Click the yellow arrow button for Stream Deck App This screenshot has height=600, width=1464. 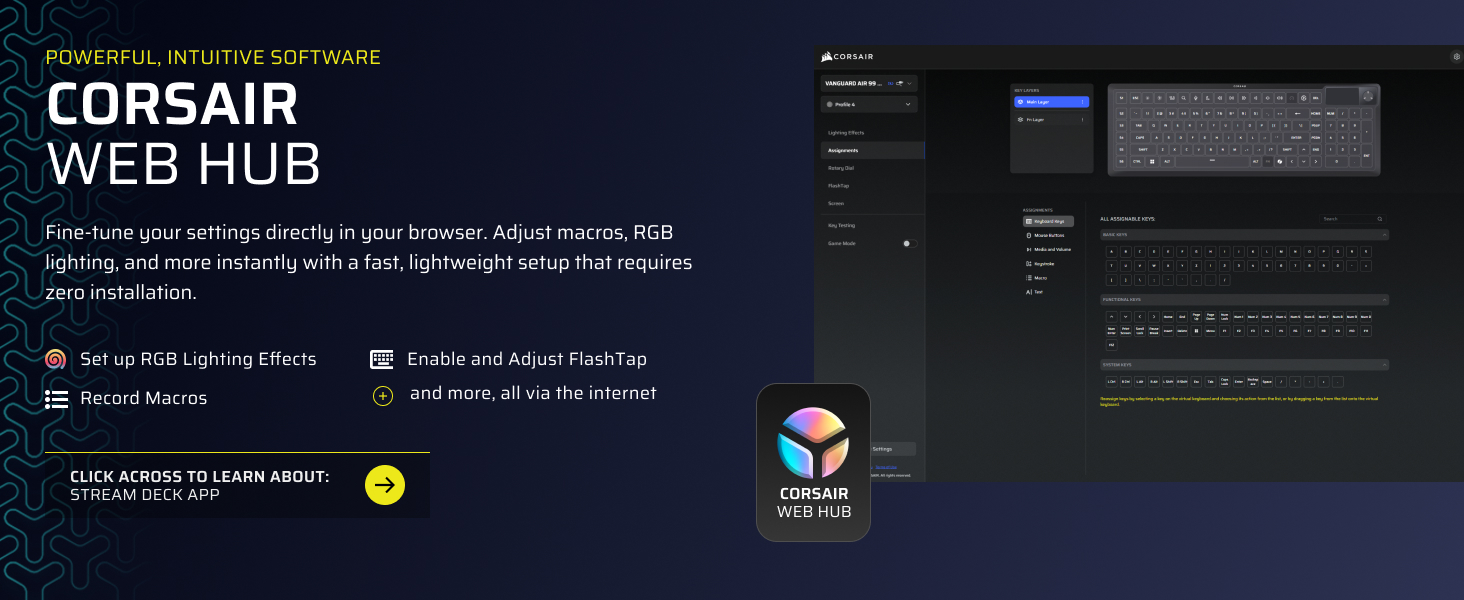(385, 485)
